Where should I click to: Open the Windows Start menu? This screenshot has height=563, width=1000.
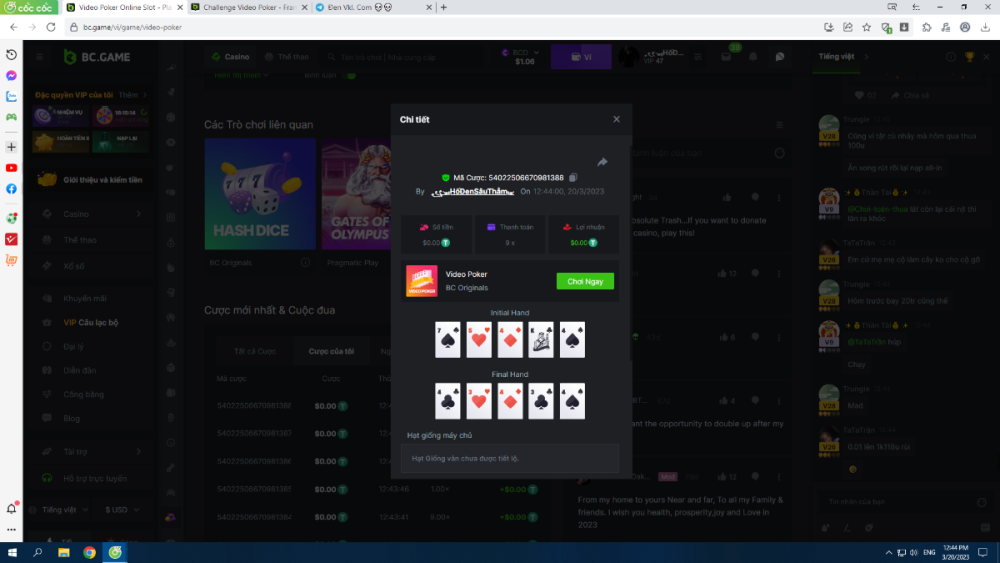pos(12,552)
